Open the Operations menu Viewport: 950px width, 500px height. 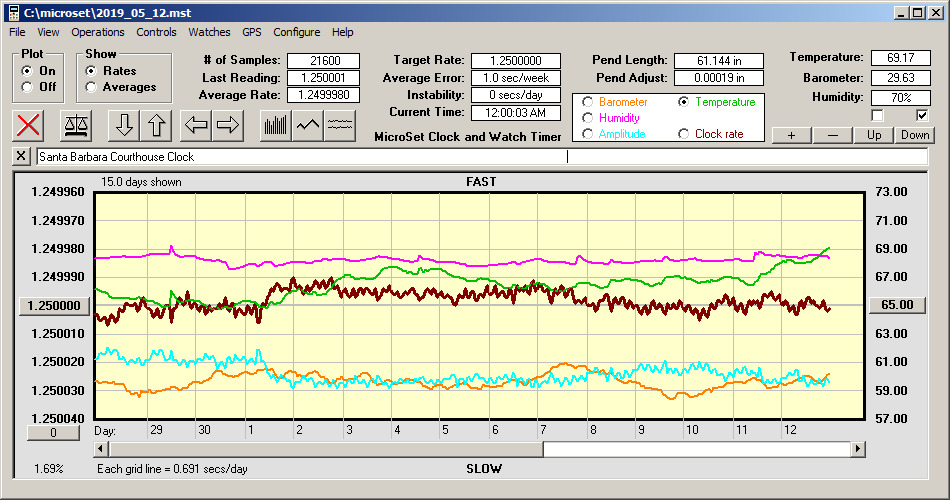[x=97, y=32]
